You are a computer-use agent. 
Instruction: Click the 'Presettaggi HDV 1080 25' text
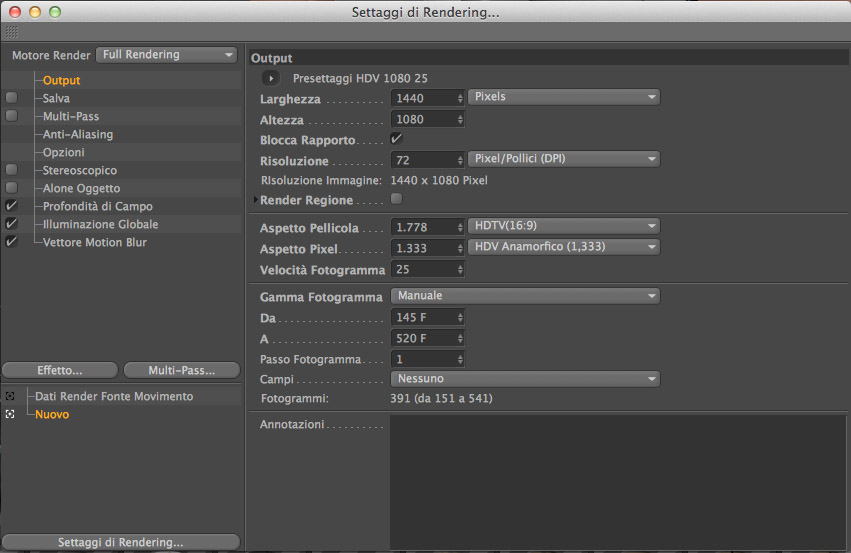coord(360,78)
